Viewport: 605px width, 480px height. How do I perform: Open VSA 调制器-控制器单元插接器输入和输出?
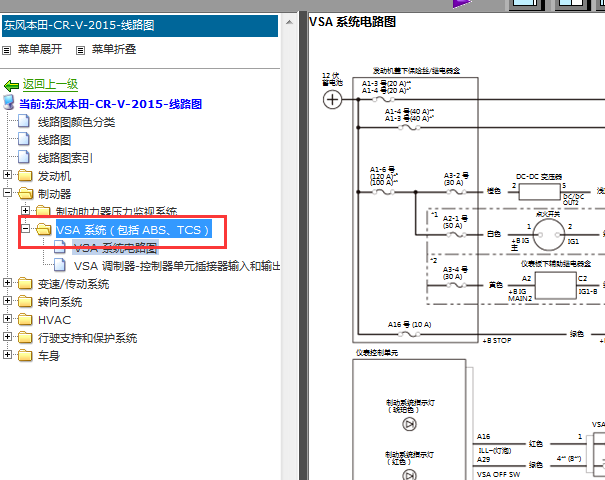click(x=177, y=266)
